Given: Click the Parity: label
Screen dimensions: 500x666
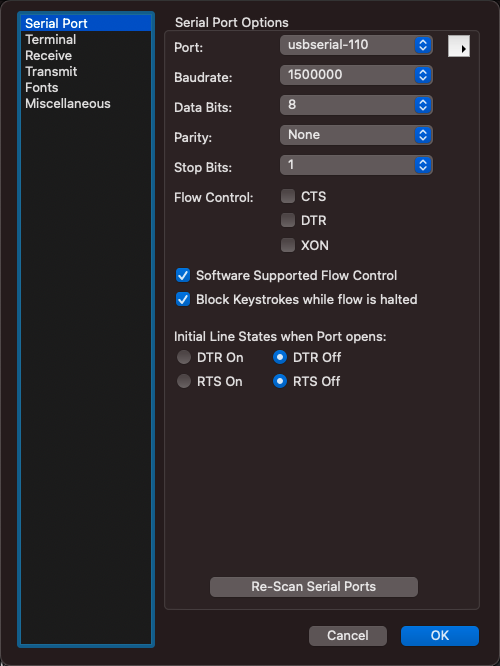Looking at the screenshot, I should [193, 138].
